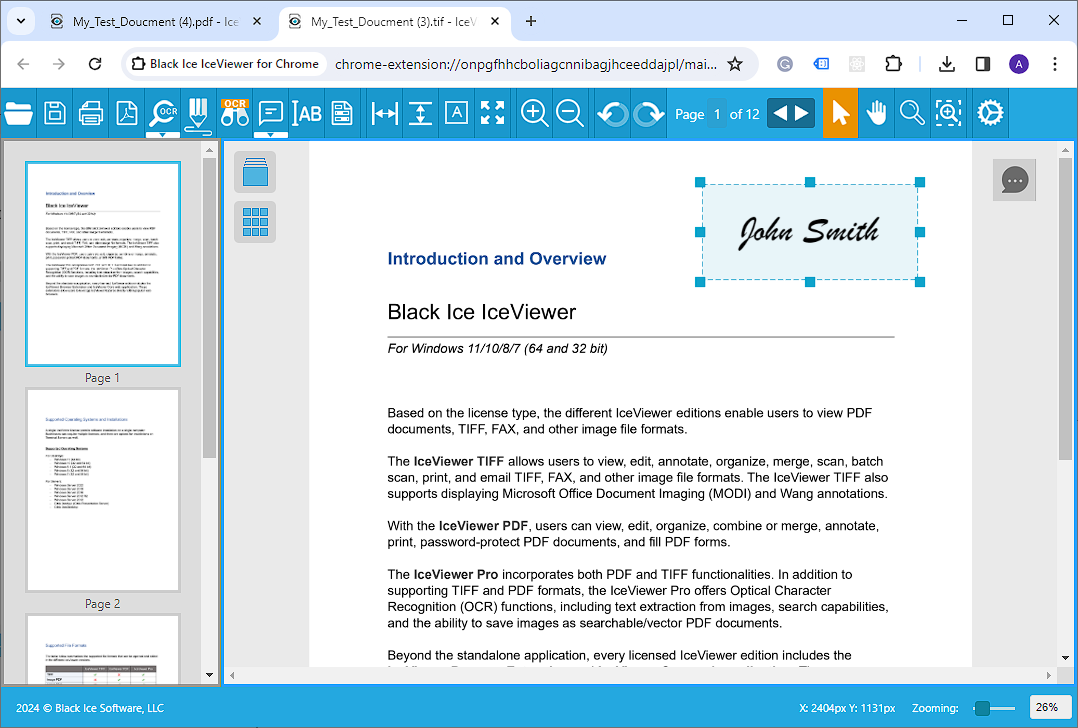Click the 2024 © Black Ice Software, LLC text

(90, 708)
